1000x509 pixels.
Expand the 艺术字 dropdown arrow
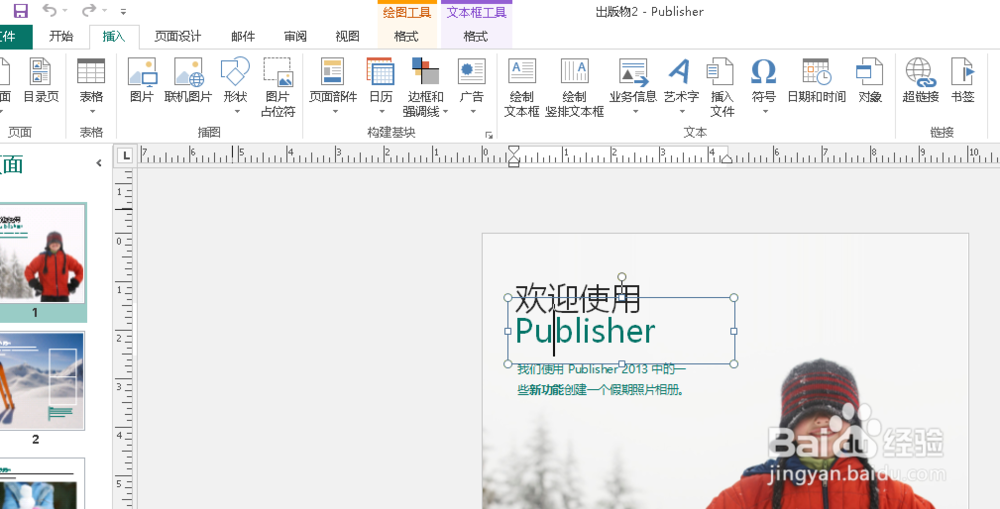(681, 112)
